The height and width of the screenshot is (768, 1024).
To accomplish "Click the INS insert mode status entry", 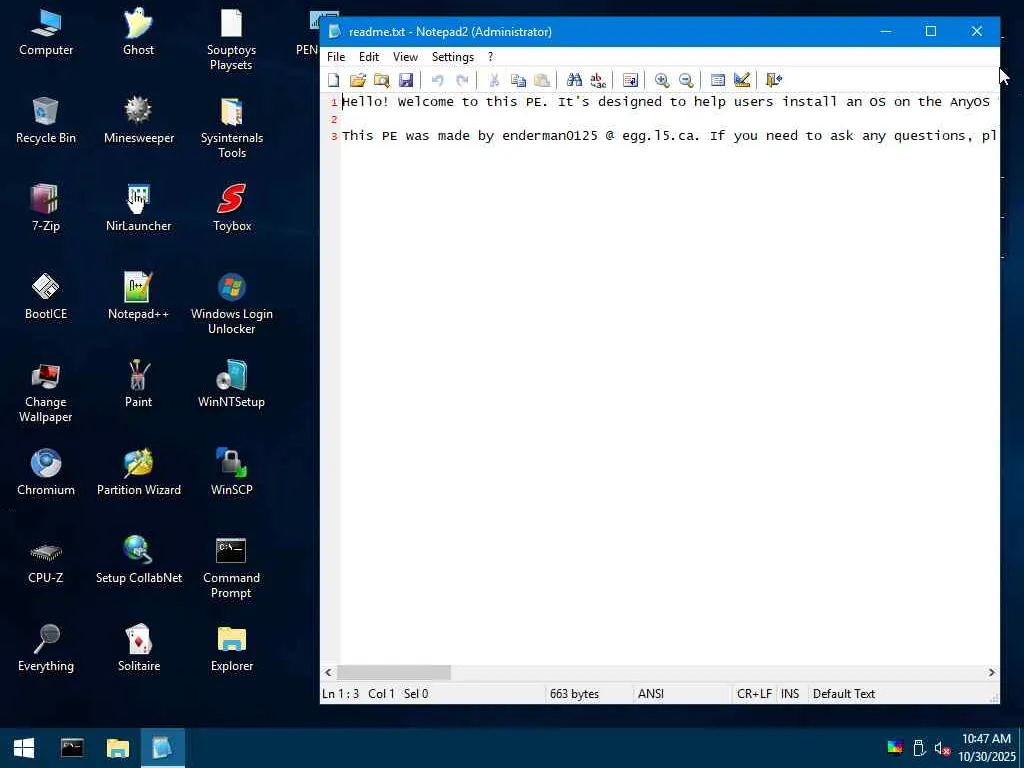I will 790,694.
